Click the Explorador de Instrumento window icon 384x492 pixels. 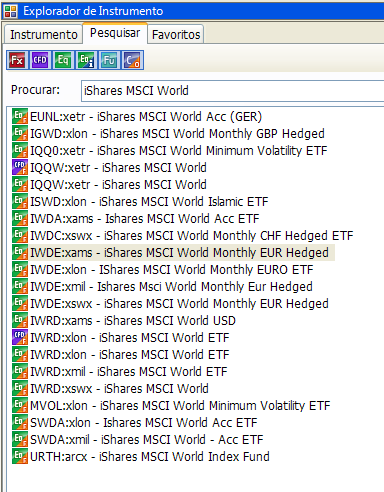click(10, 11)
